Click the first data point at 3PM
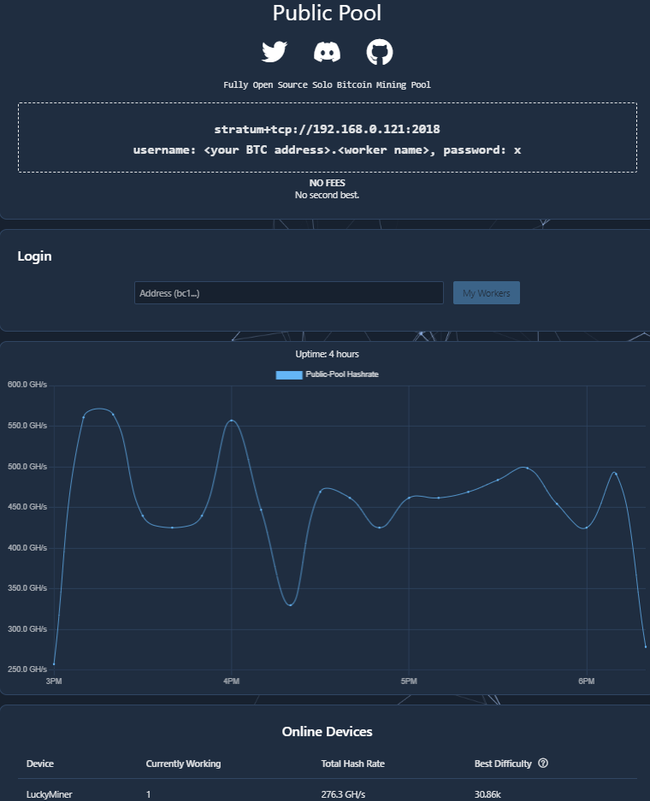The width and height of the screenshot is (650, 801). click(x=54, y=663)
